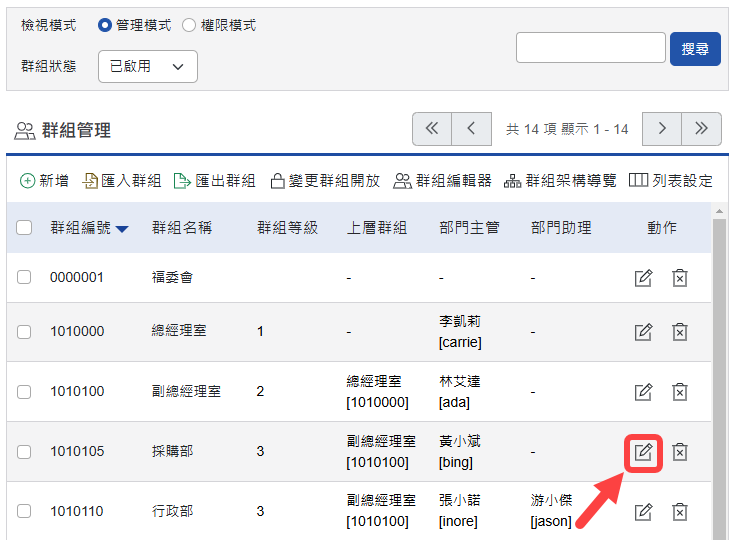Jump to the first page of results

(432, 128)
